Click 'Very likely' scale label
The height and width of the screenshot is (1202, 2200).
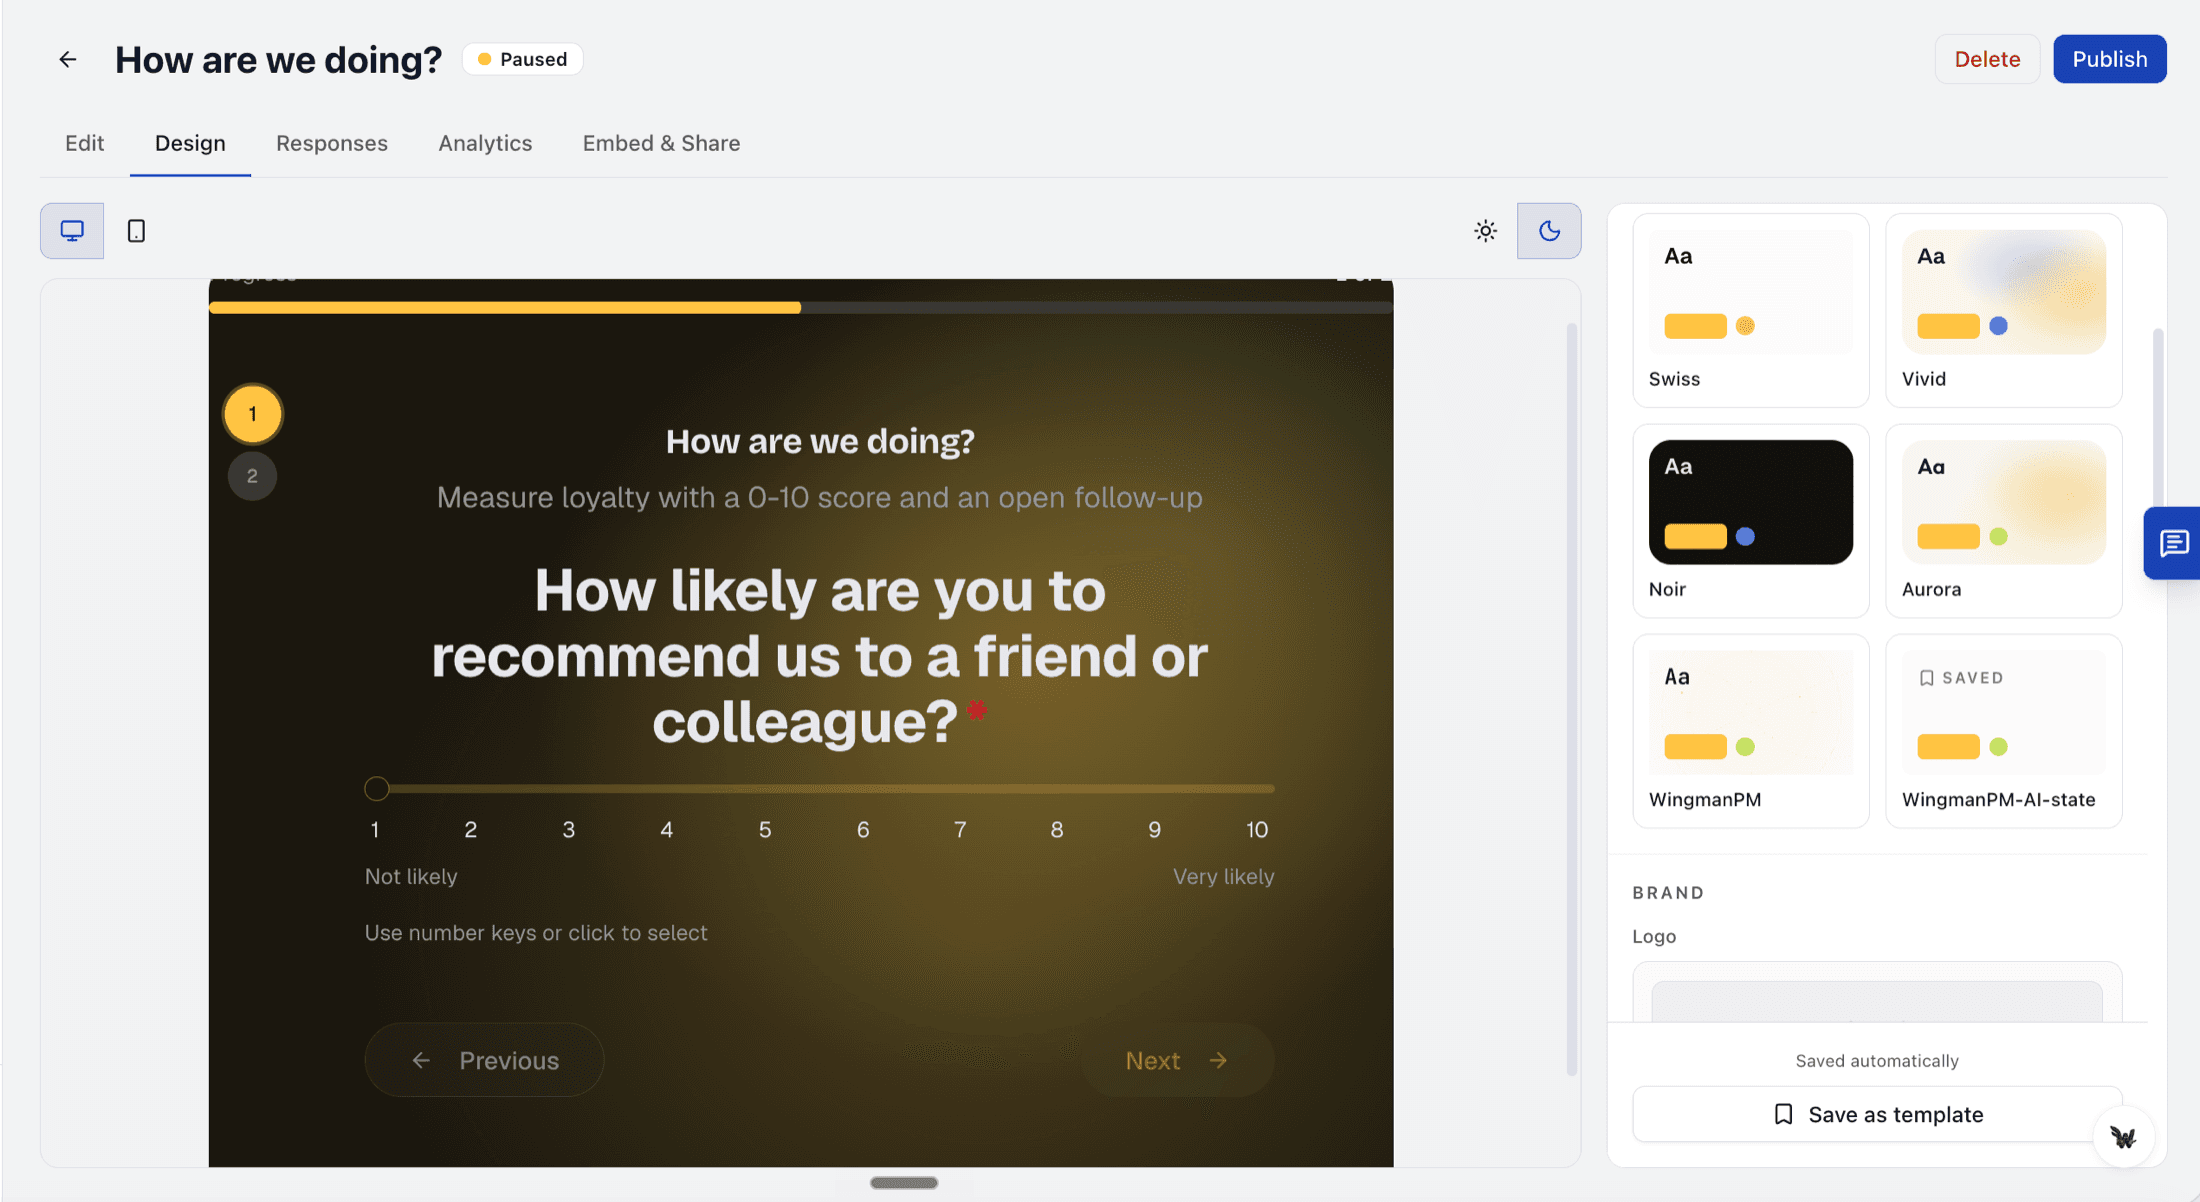tap(1223, 876)
